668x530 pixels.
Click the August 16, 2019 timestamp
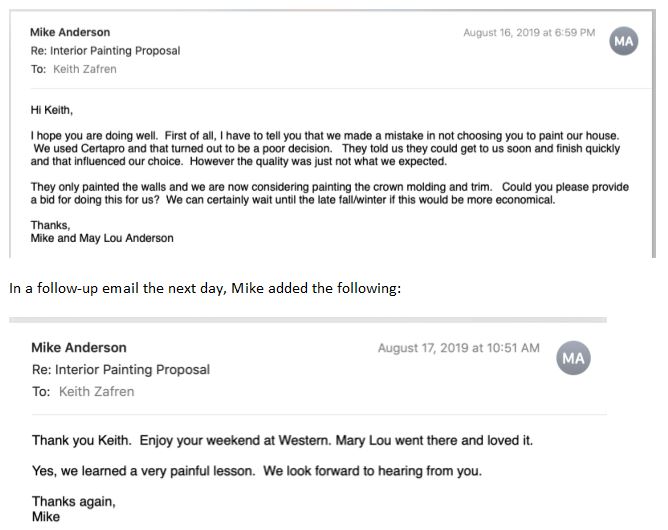click(529, 33)
